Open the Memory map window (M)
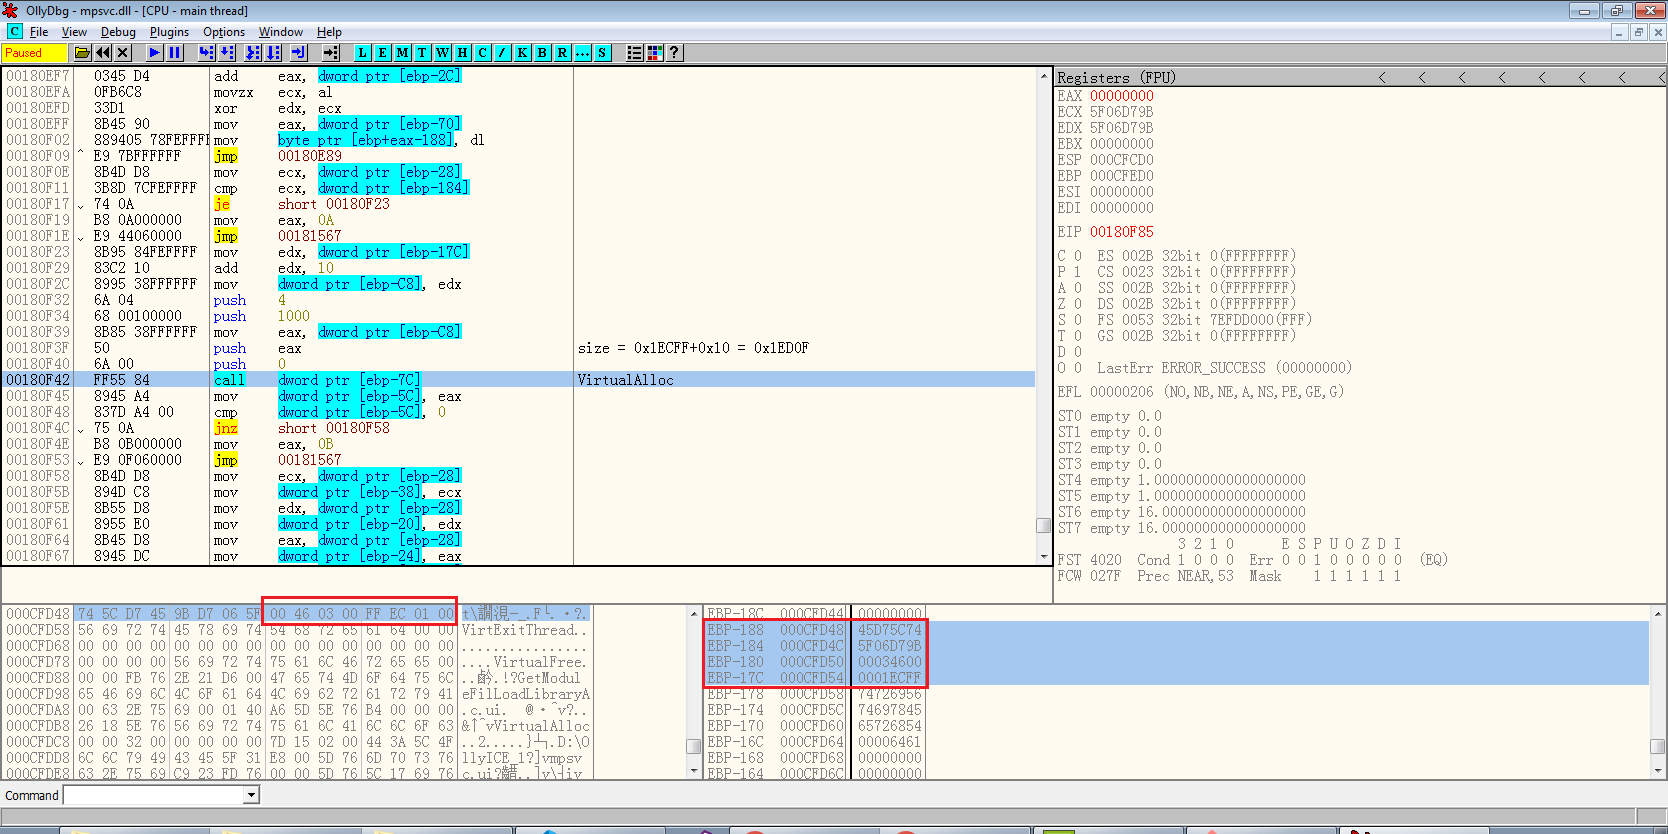Viewport: 1668px width, 834px height. point(402,53)
